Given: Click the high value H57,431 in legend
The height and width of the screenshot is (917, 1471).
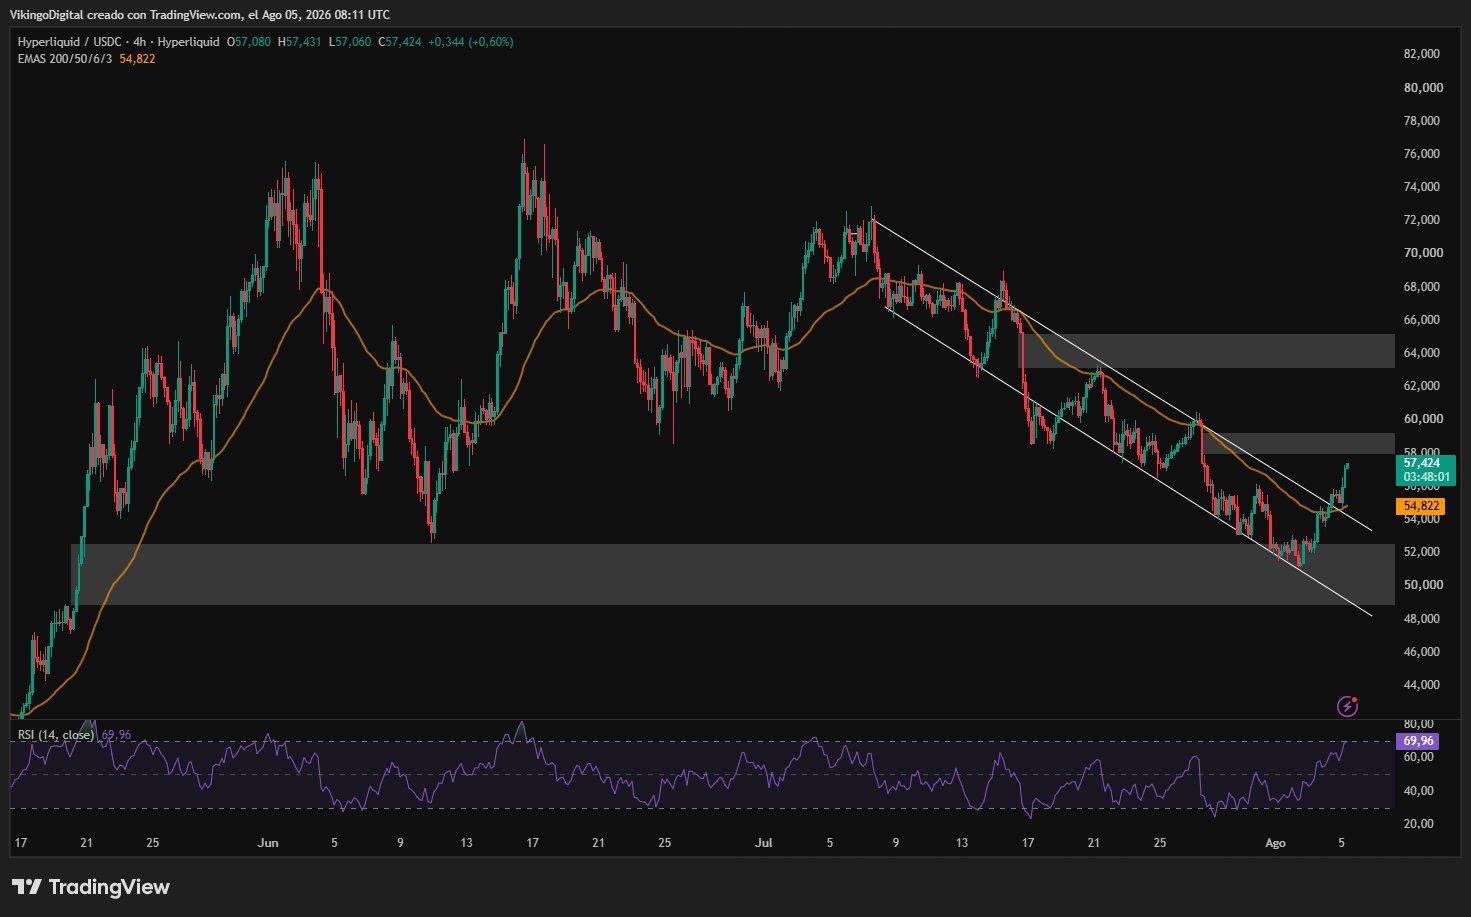Looking at the screenshot, I should [x=299, y=42].
